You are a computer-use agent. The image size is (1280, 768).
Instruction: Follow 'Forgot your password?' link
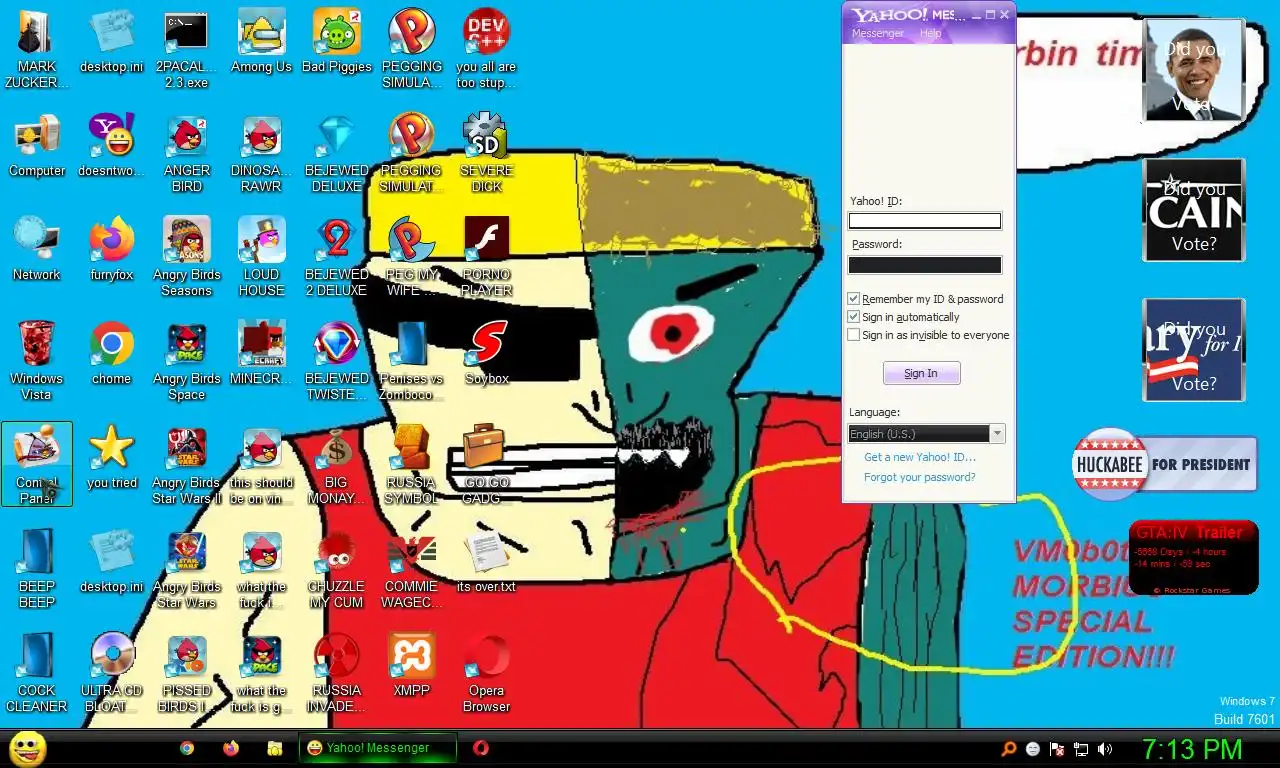coord(919,477)
